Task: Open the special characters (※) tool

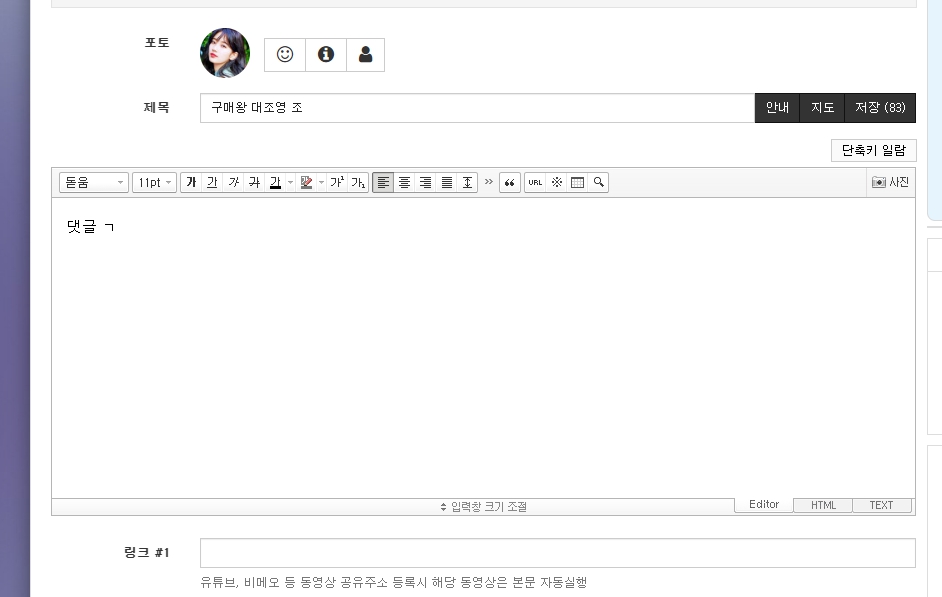Action: click(557, 183)
